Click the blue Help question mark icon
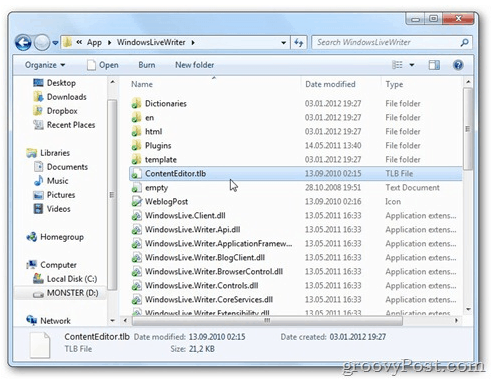 click(x=458, y=65)
